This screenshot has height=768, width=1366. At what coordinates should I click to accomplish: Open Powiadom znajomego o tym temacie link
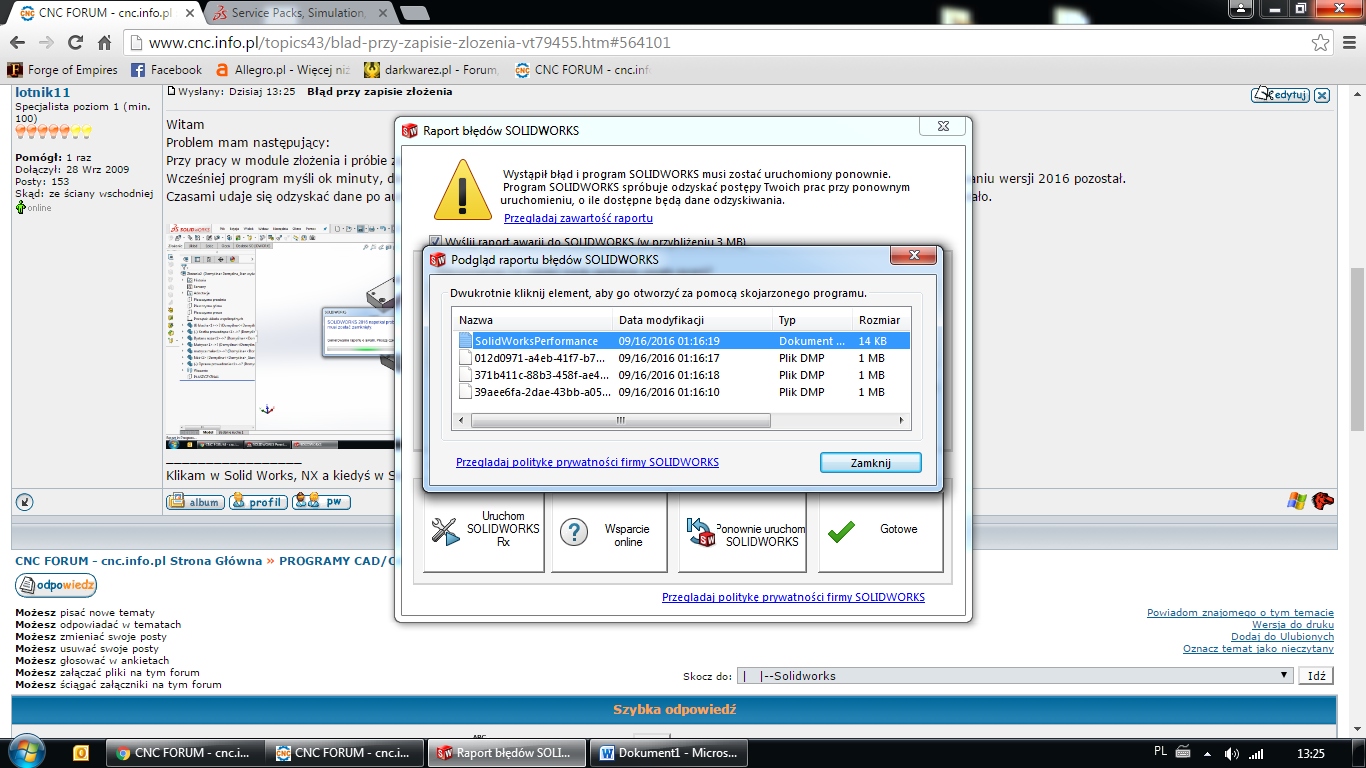[1240, 613]
